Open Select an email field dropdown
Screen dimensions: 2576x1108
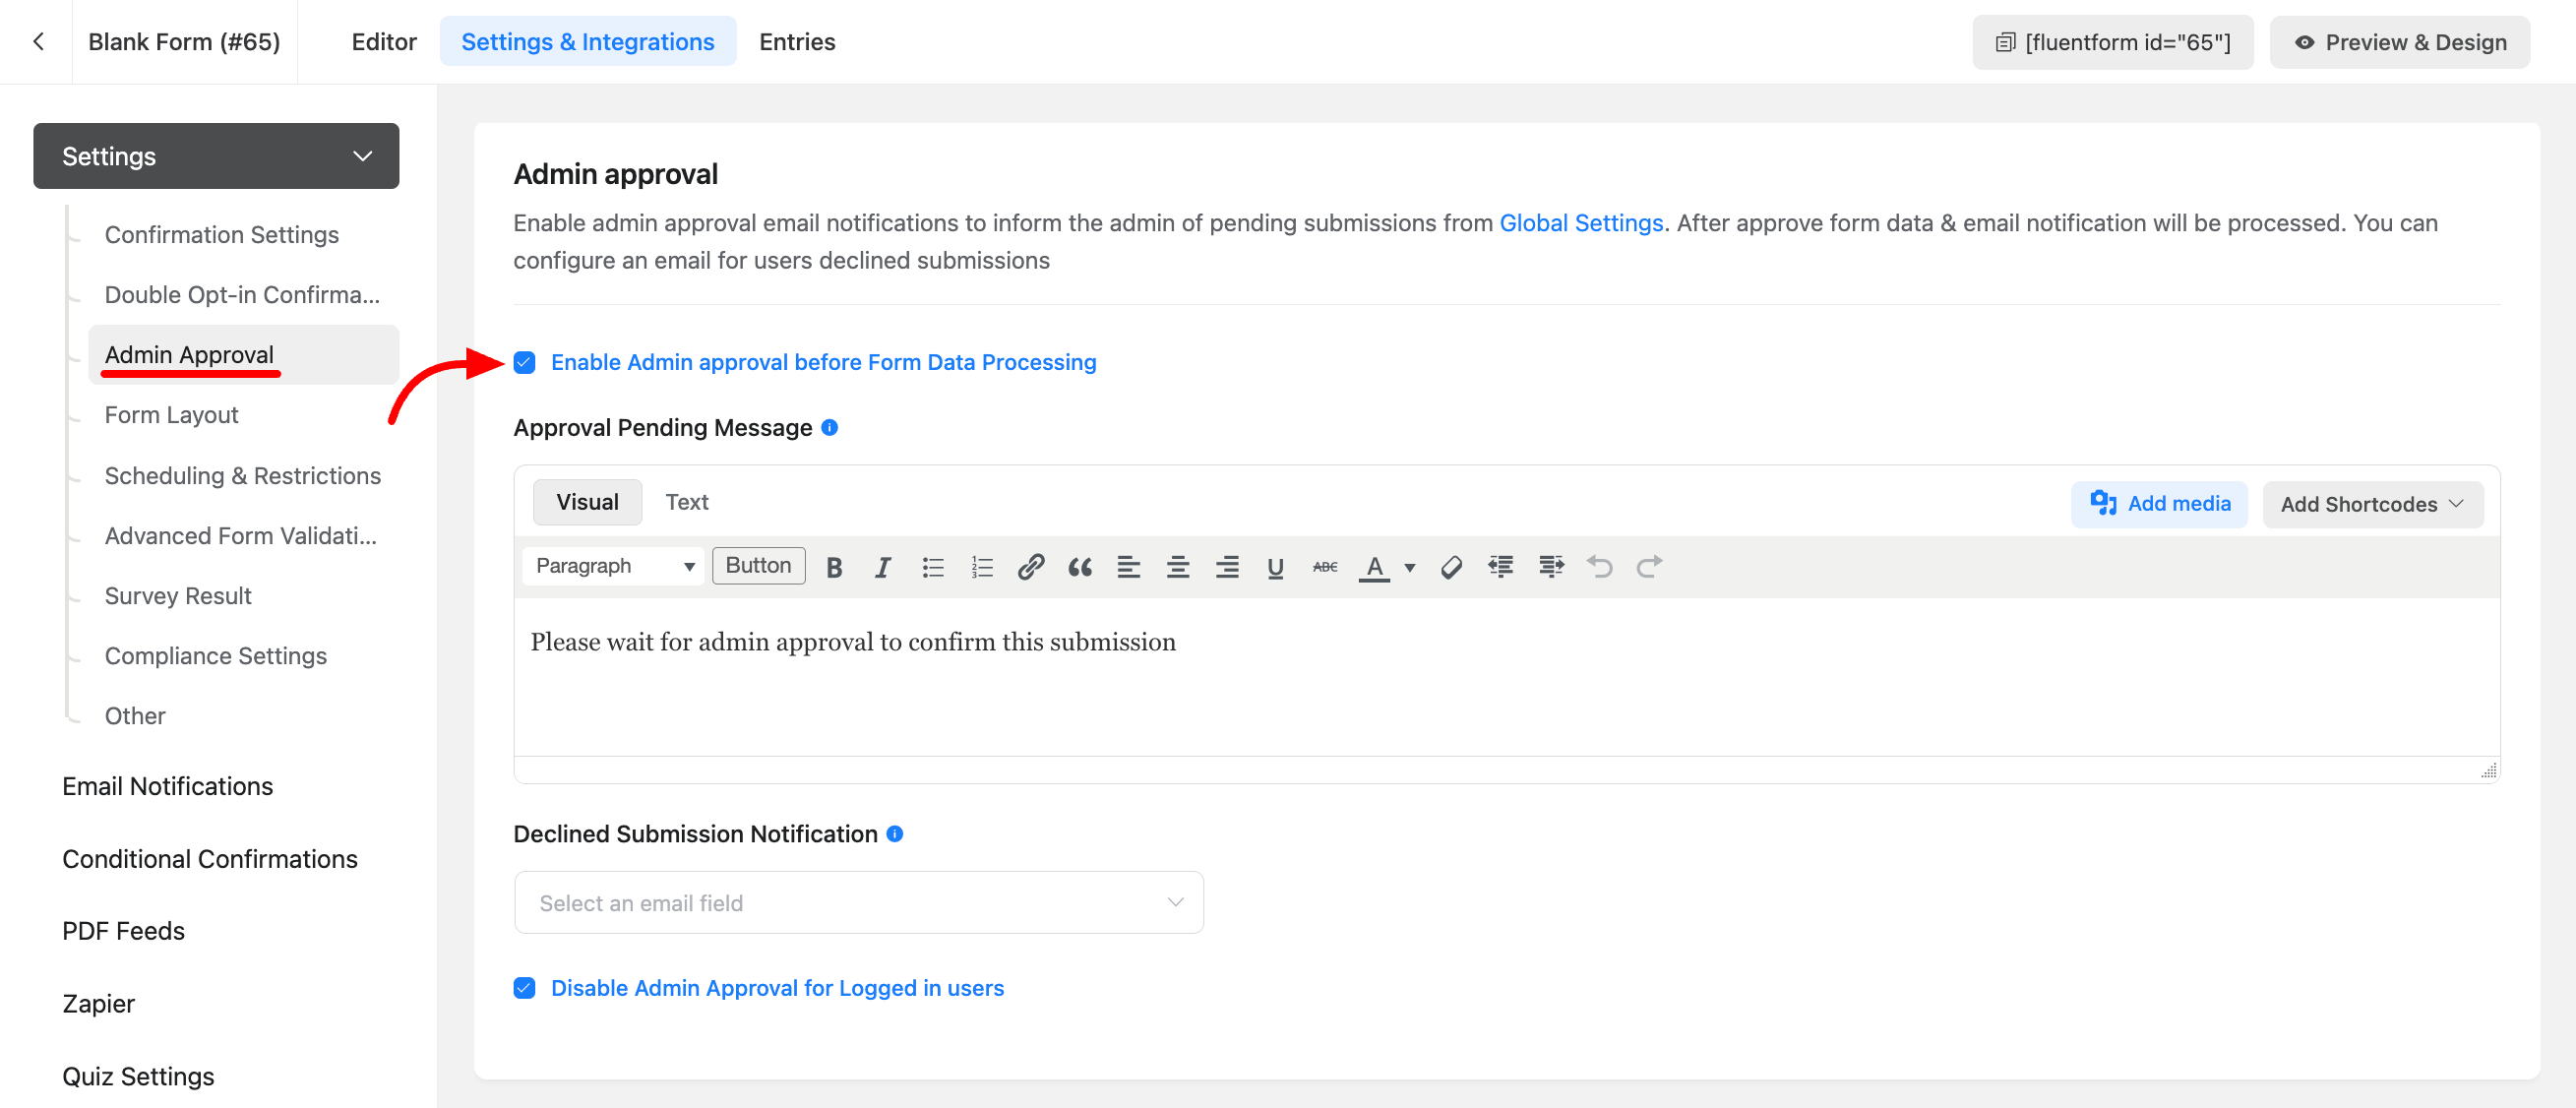(x=858, y=902)
